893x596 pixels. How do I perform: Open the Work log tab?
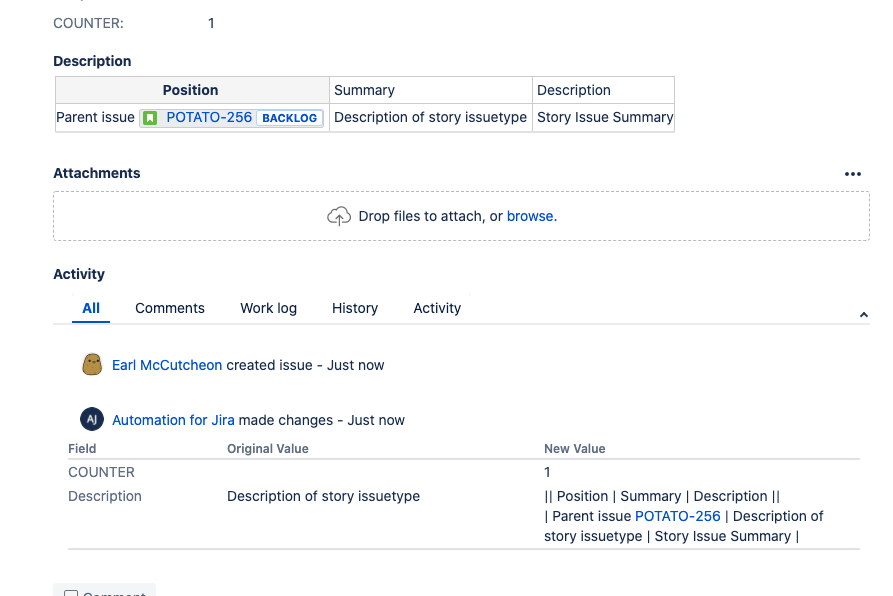pyautogui.click(x=268, y=308)
